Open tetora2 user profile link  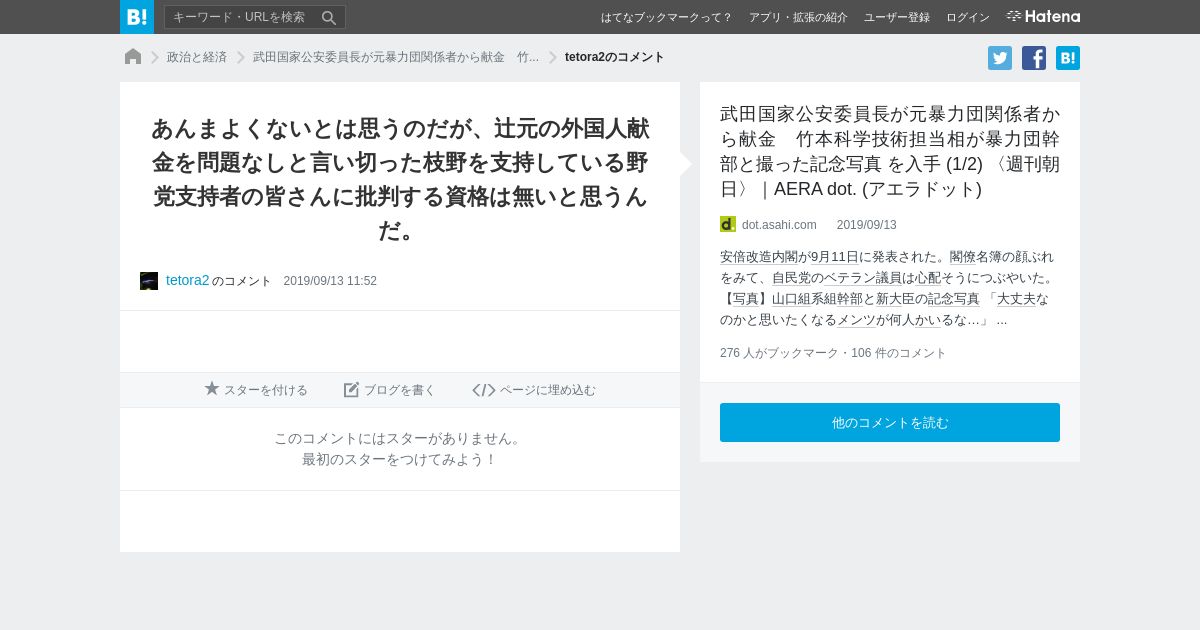pyautogui.click(x=188, y=280)
